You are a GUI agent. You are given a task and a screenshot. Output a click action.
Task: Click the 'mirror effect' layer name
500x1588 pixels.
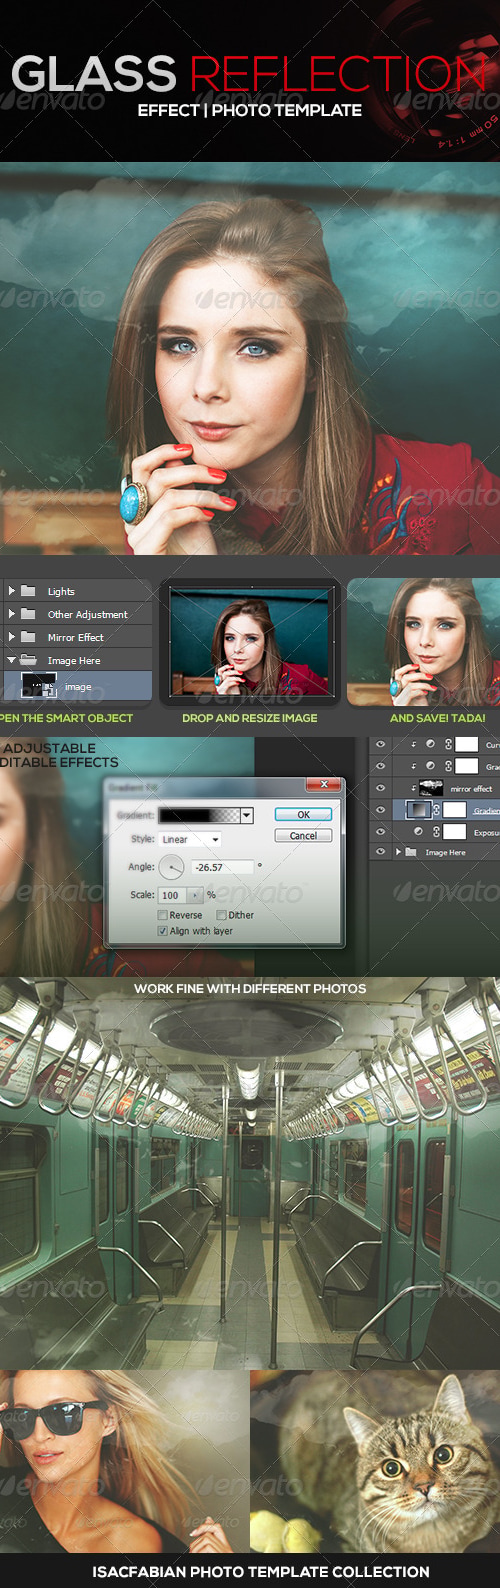tap(471, 788)
